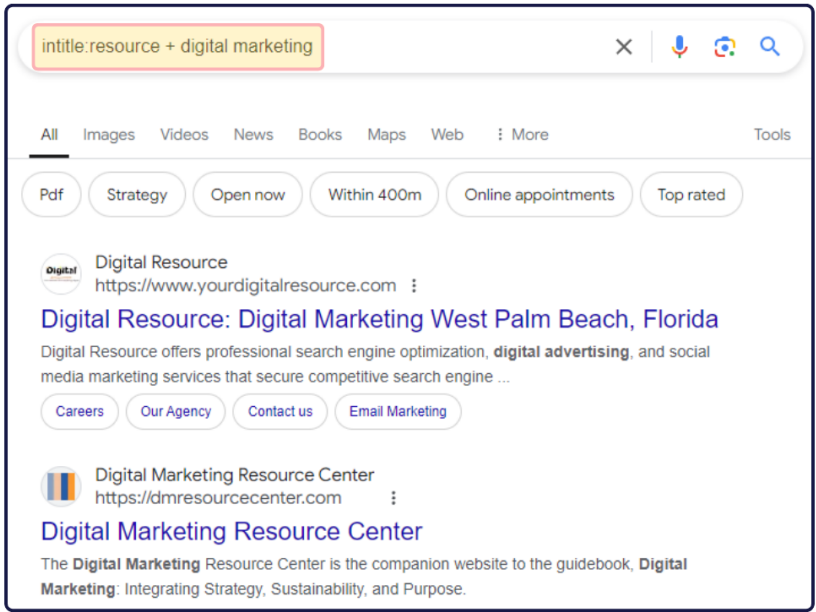Screen dimensions: 816x612
Task: Start voice search with microphone icon
Action: click(679, 47)
